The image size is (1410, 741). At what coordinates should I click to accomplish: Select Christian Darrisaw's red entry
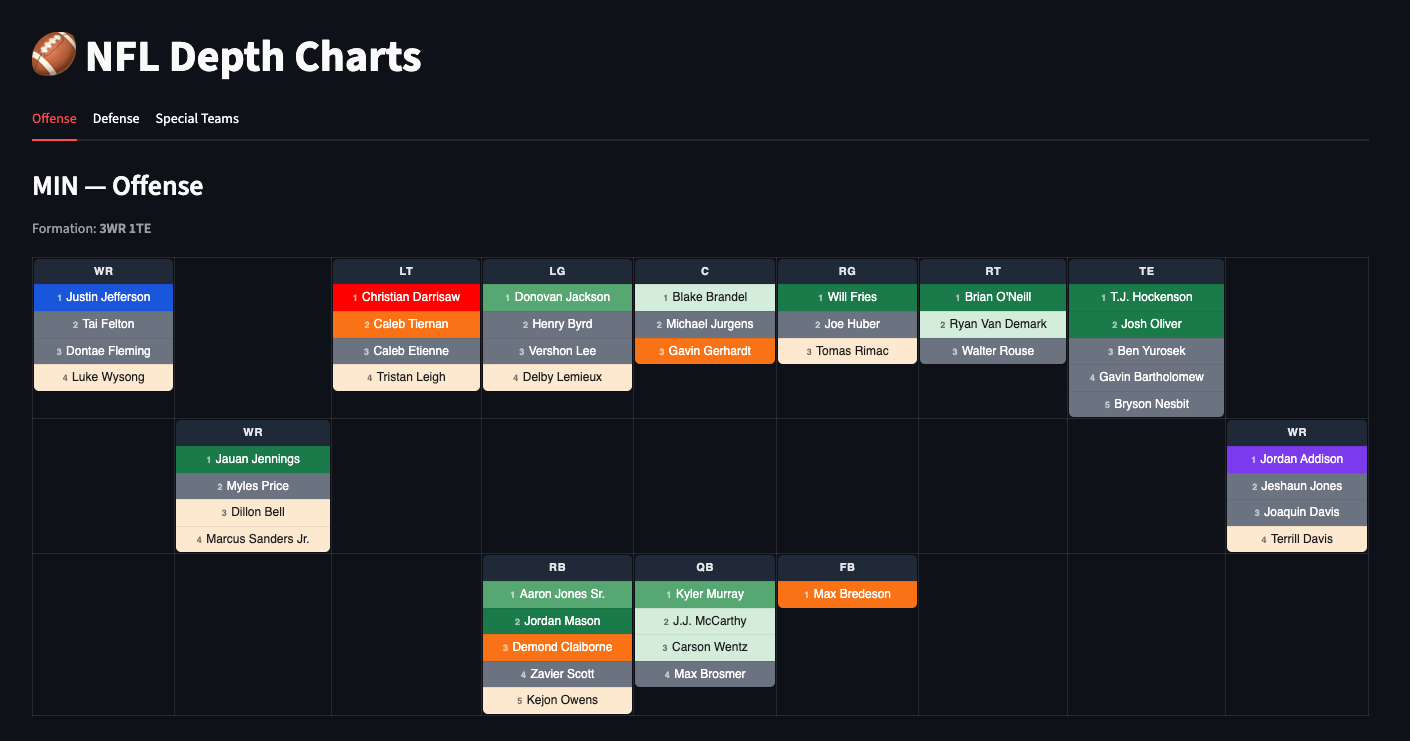[x=406, y=297]
